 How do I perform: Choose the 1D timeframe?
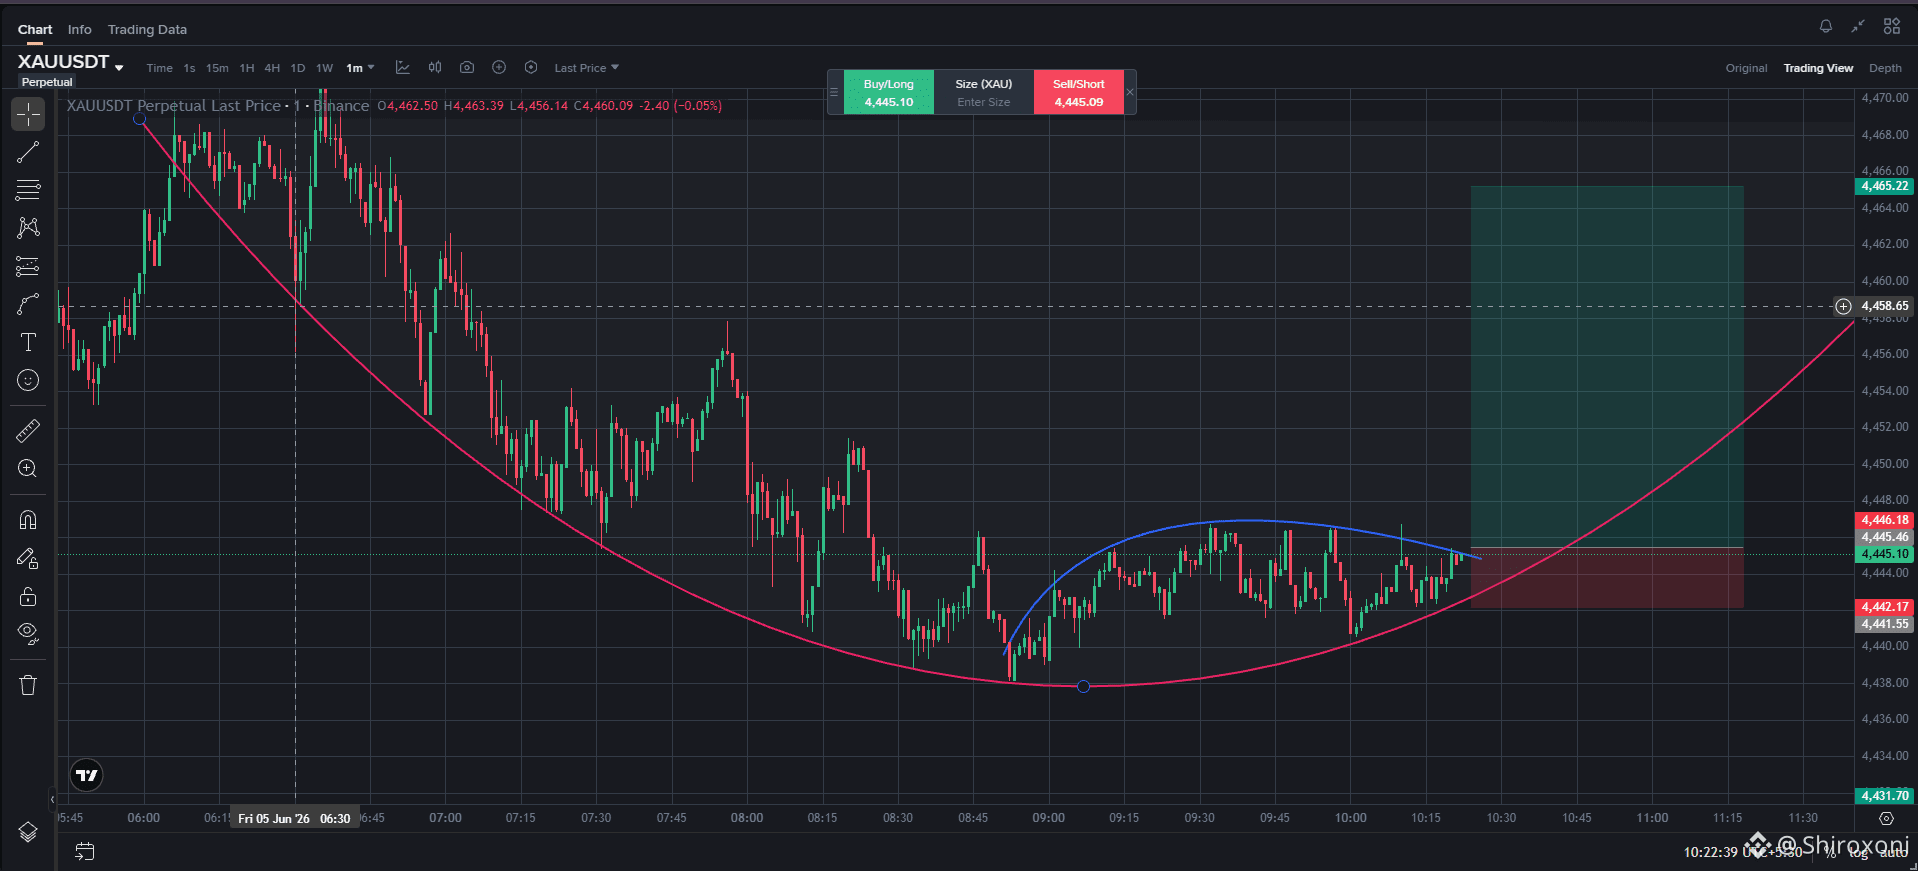click(297, 68)
